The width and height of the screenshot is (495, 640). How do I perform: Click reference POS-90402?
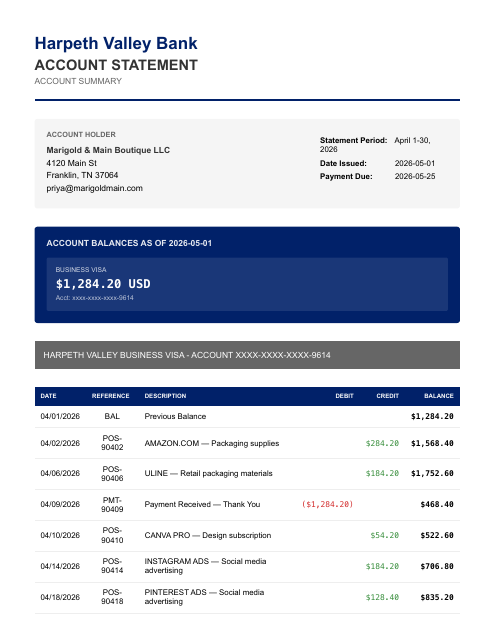[x=112, y=442]
